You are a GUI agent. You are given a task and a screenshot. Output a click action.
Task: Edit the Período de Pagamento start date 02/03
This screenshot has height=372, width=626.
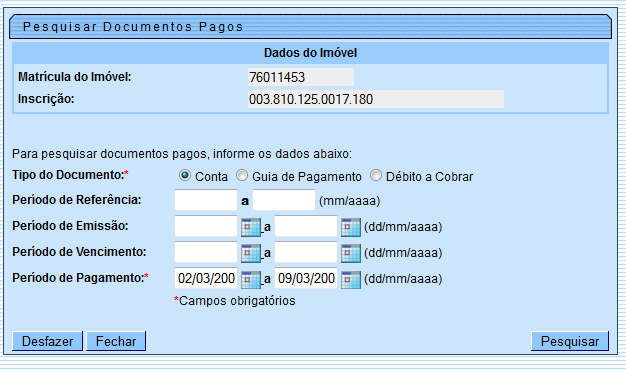pos(206,278)
